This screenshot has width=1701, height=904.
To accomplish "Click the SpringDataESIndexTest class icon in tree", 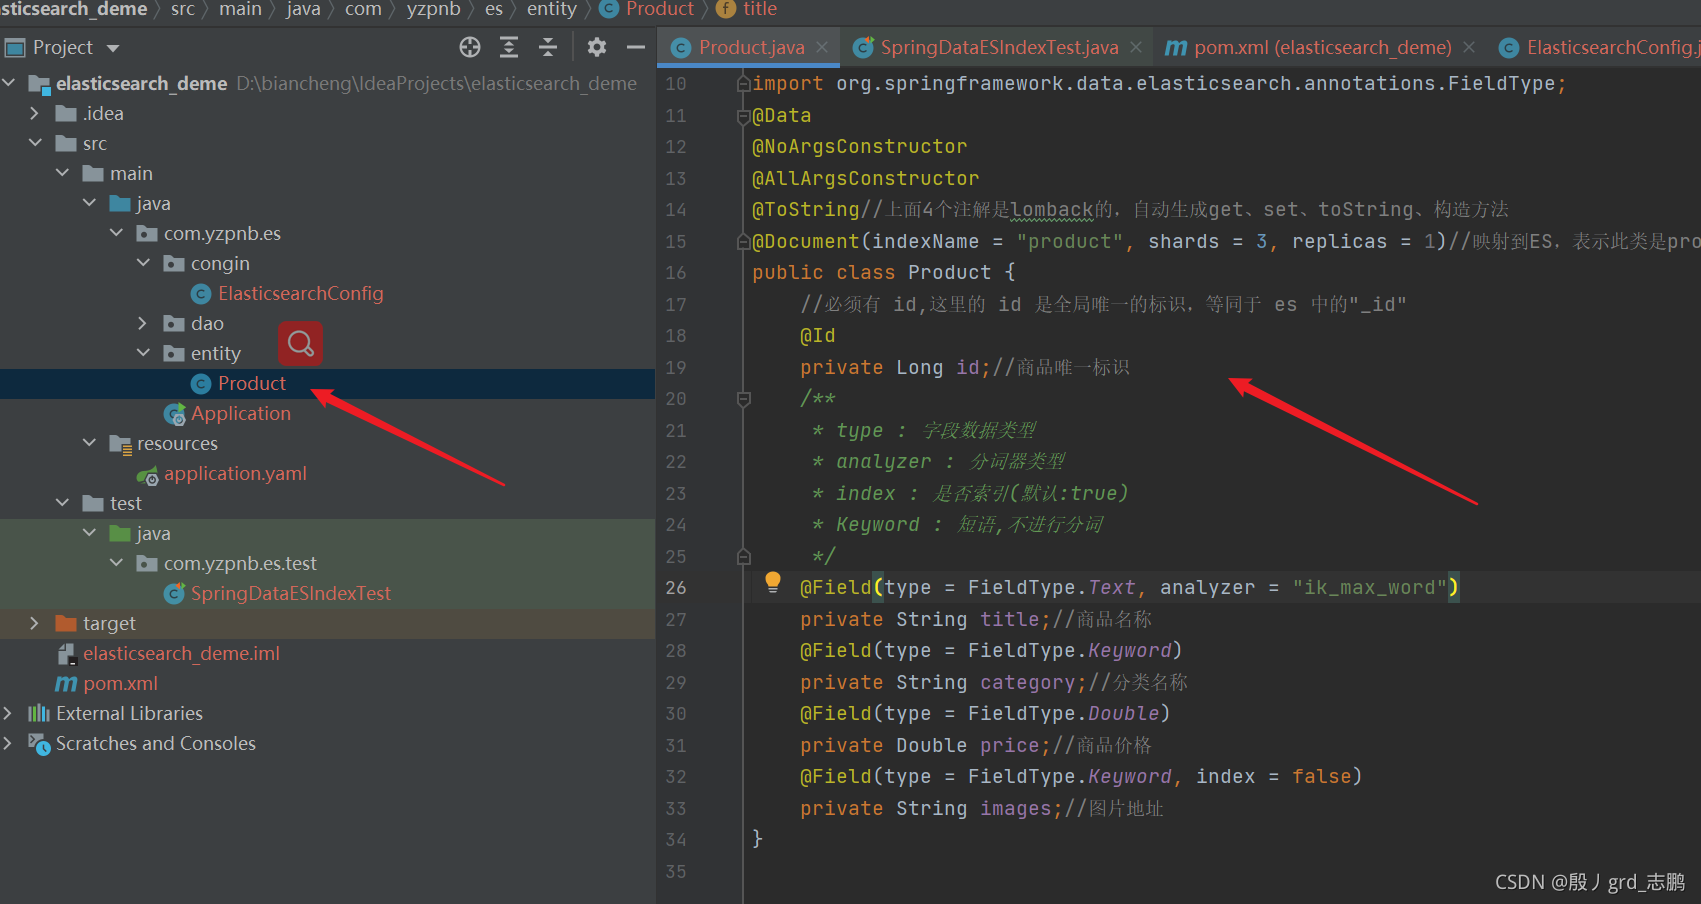I will click(x=175, y=594).
